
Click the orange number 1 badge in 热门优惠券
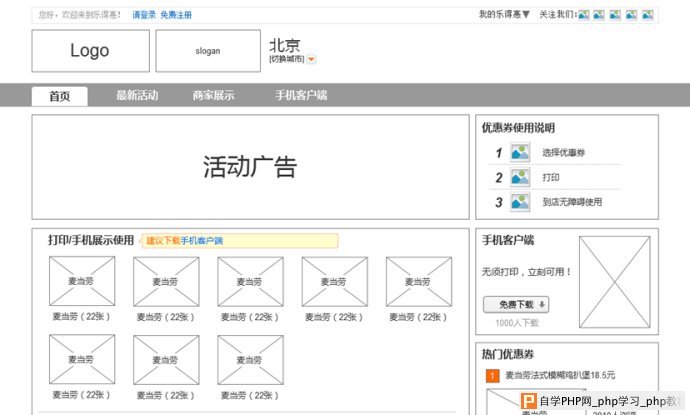[492, 376]
